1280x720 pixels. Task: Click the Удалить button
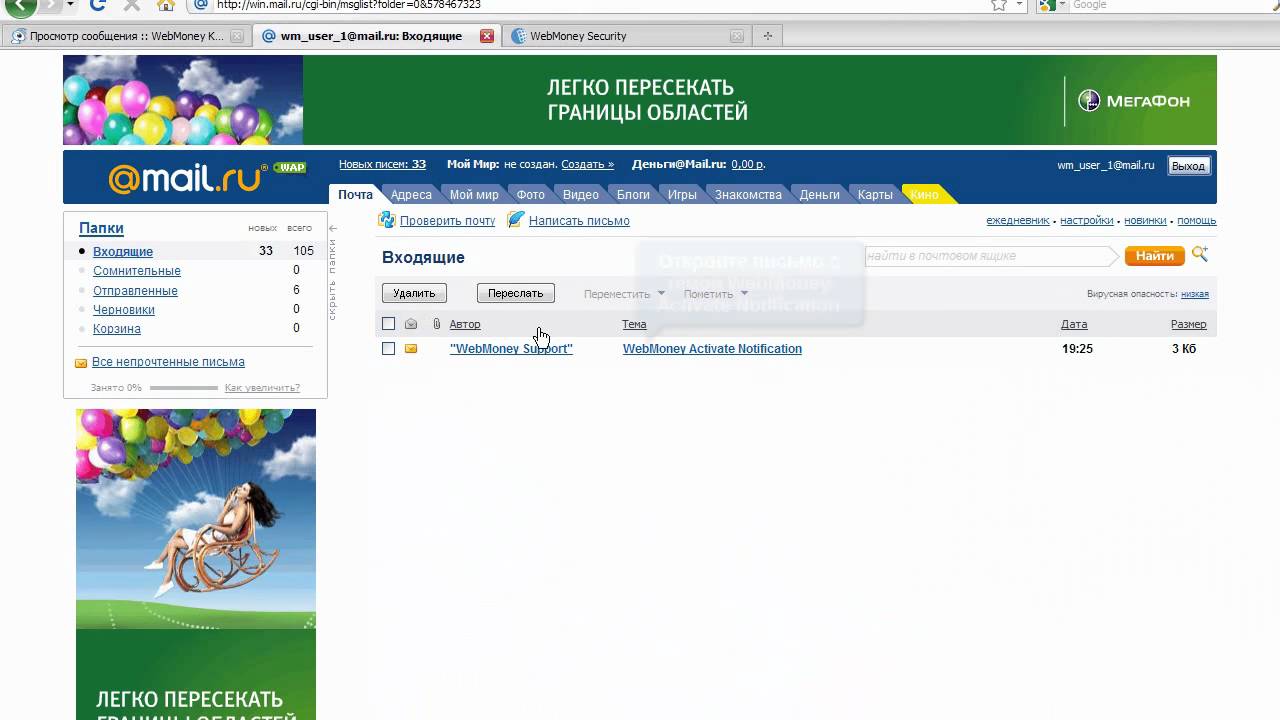point(414,293)
